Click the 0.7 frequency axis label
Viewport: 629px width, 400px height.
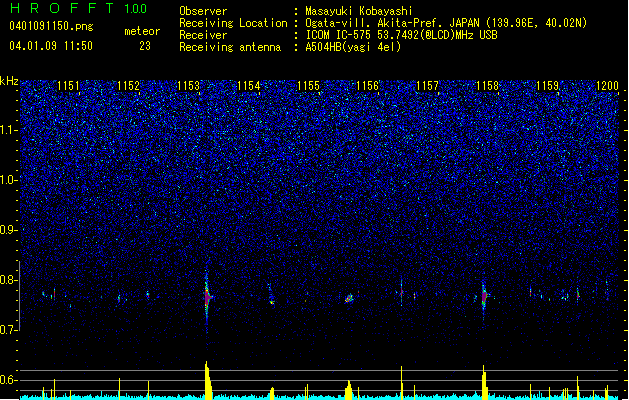(x=8, y=330)
